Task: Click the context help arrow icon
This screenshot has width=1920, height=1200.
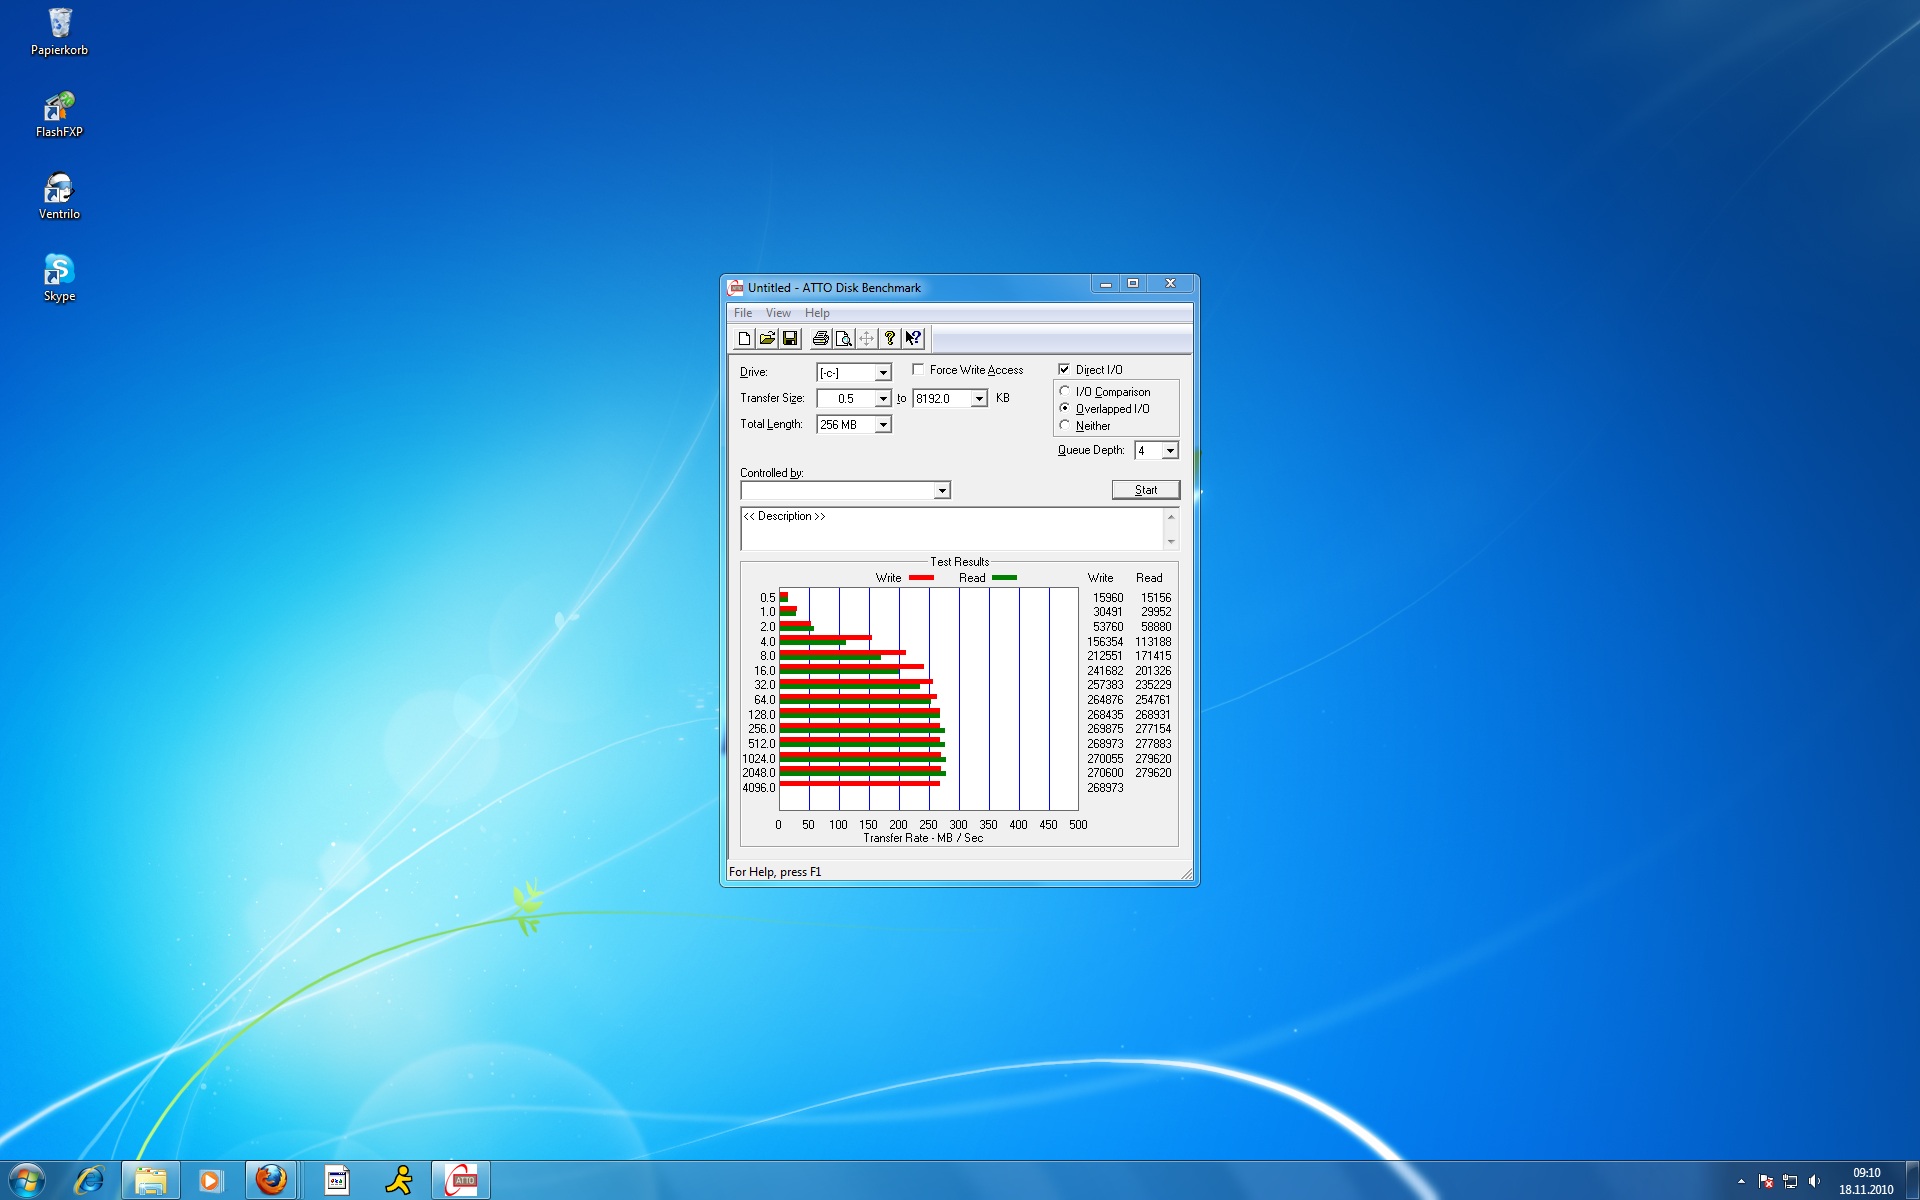Action: [913, 339]
